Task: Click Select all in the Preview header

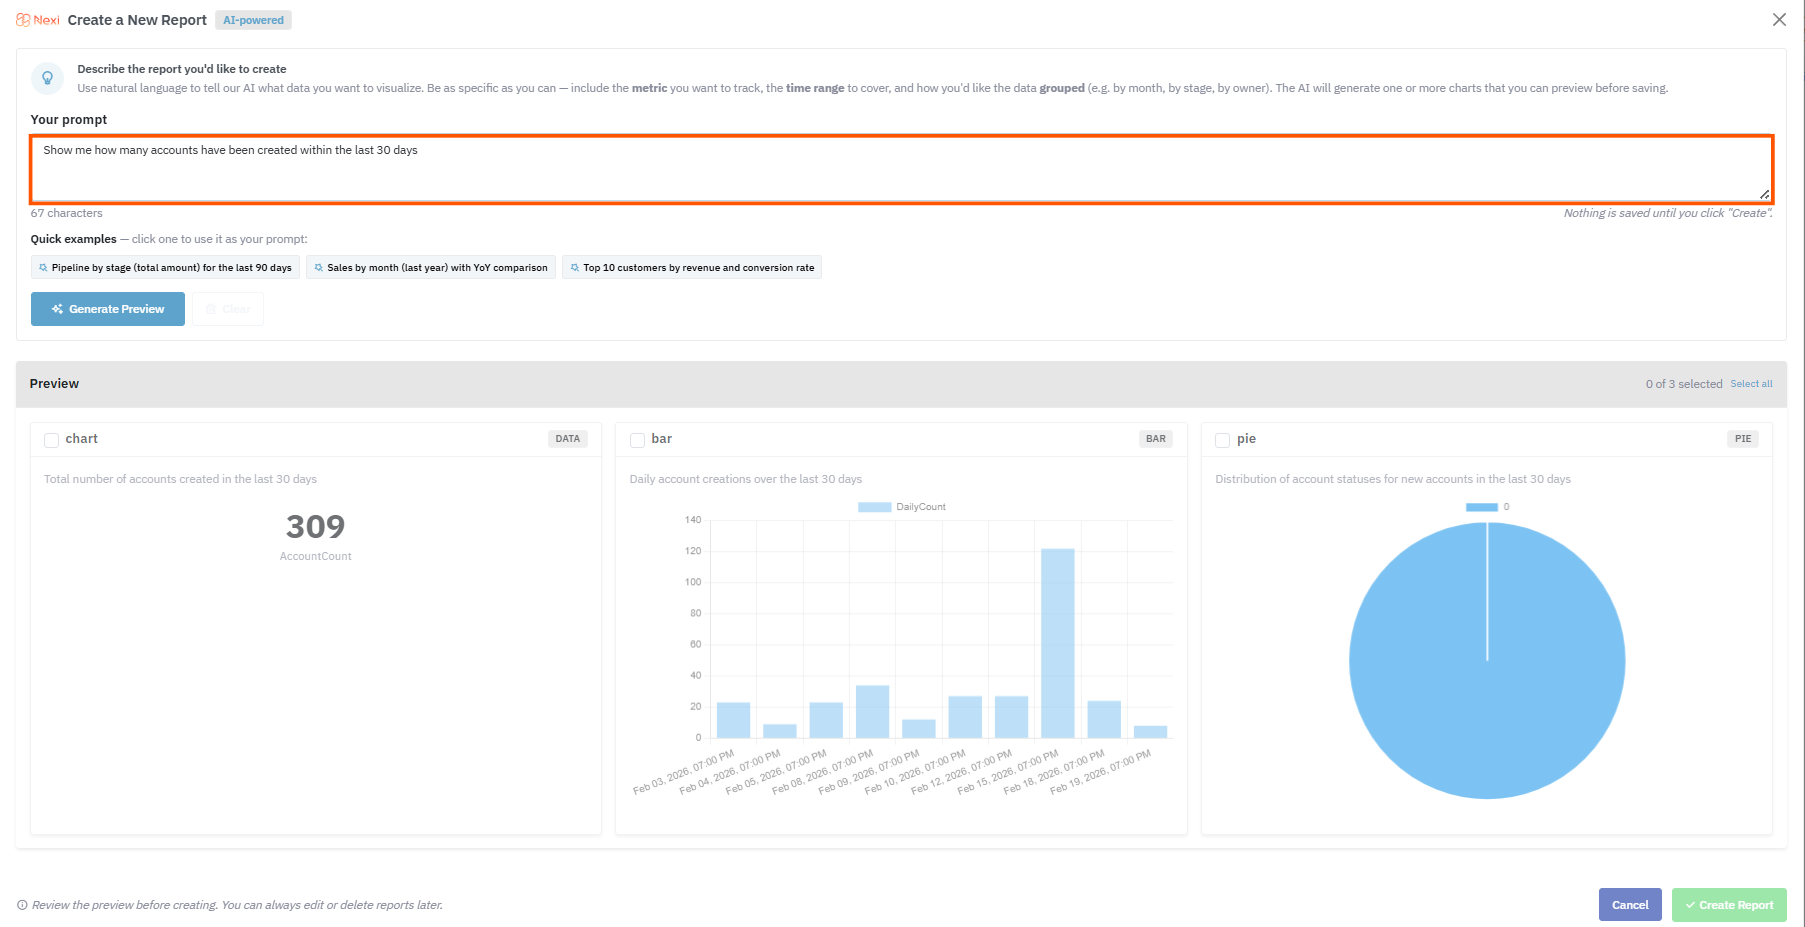Action: (1751, 384)
